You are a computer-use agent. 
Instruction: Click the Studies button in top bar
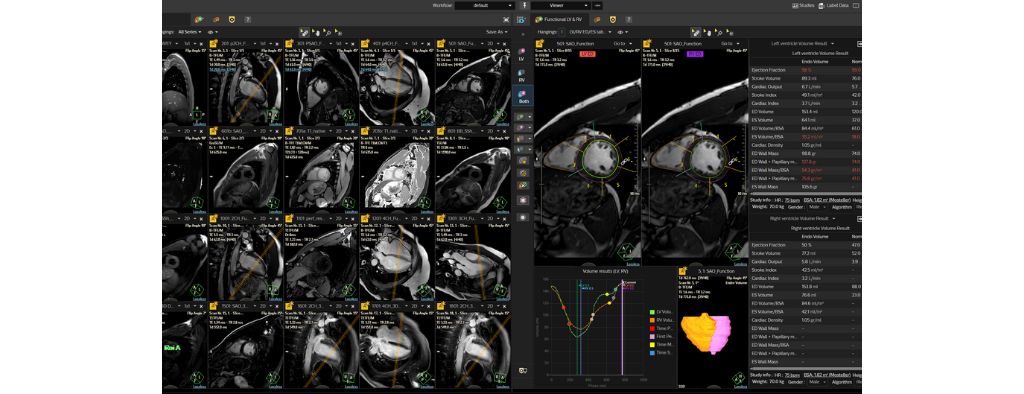[x=803, y=5]
